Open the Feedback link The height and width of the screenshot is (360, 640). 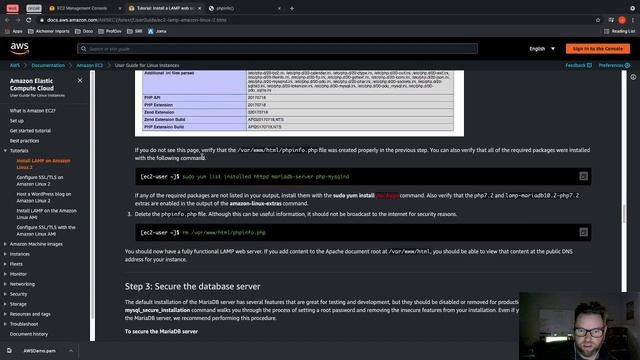tap(578, 65)
